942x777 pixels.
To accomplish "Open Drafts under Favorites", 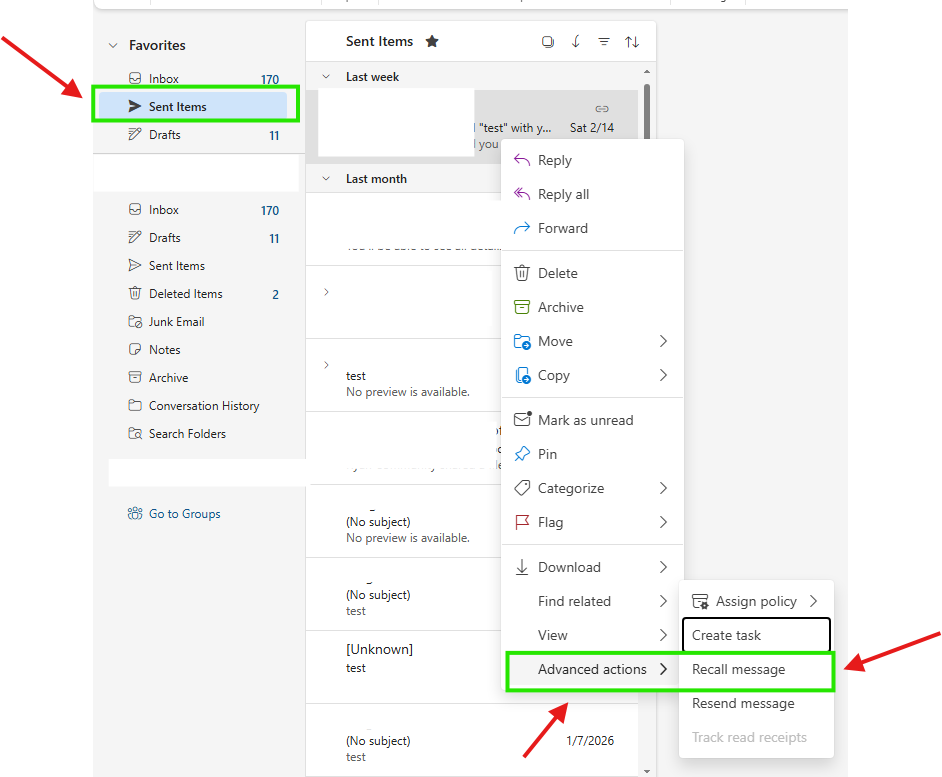I will [x=195, y=135].
